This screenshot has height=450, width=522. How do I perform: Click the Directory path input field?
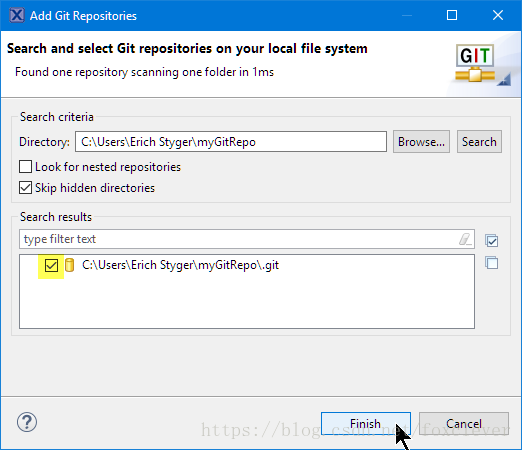(231, 142)
